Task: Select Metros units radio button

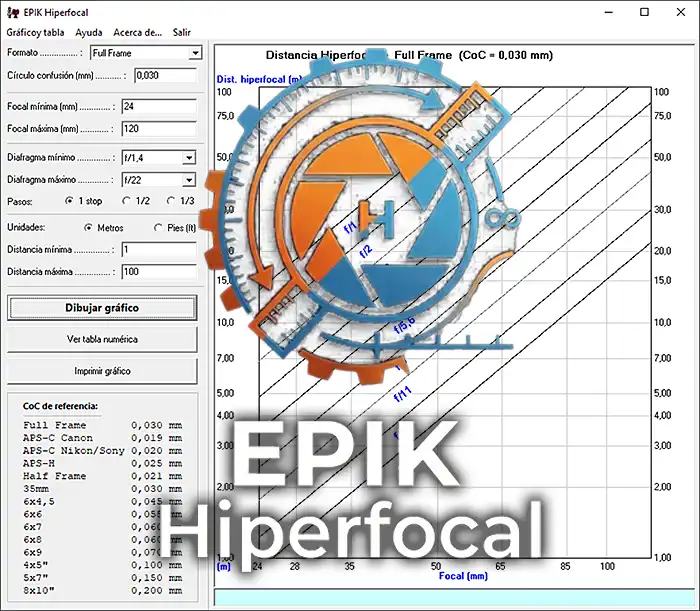Action: point(88,228)
